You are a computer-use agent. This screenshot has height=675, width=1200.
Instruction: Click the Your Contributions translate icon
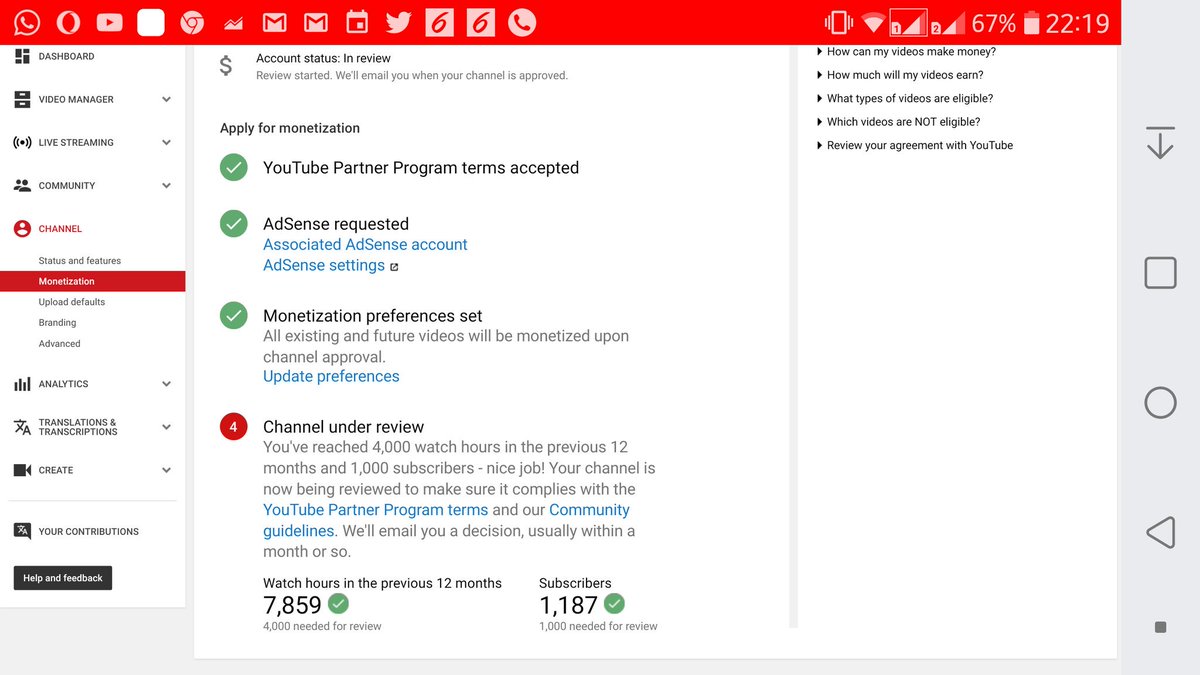[22, 531]
